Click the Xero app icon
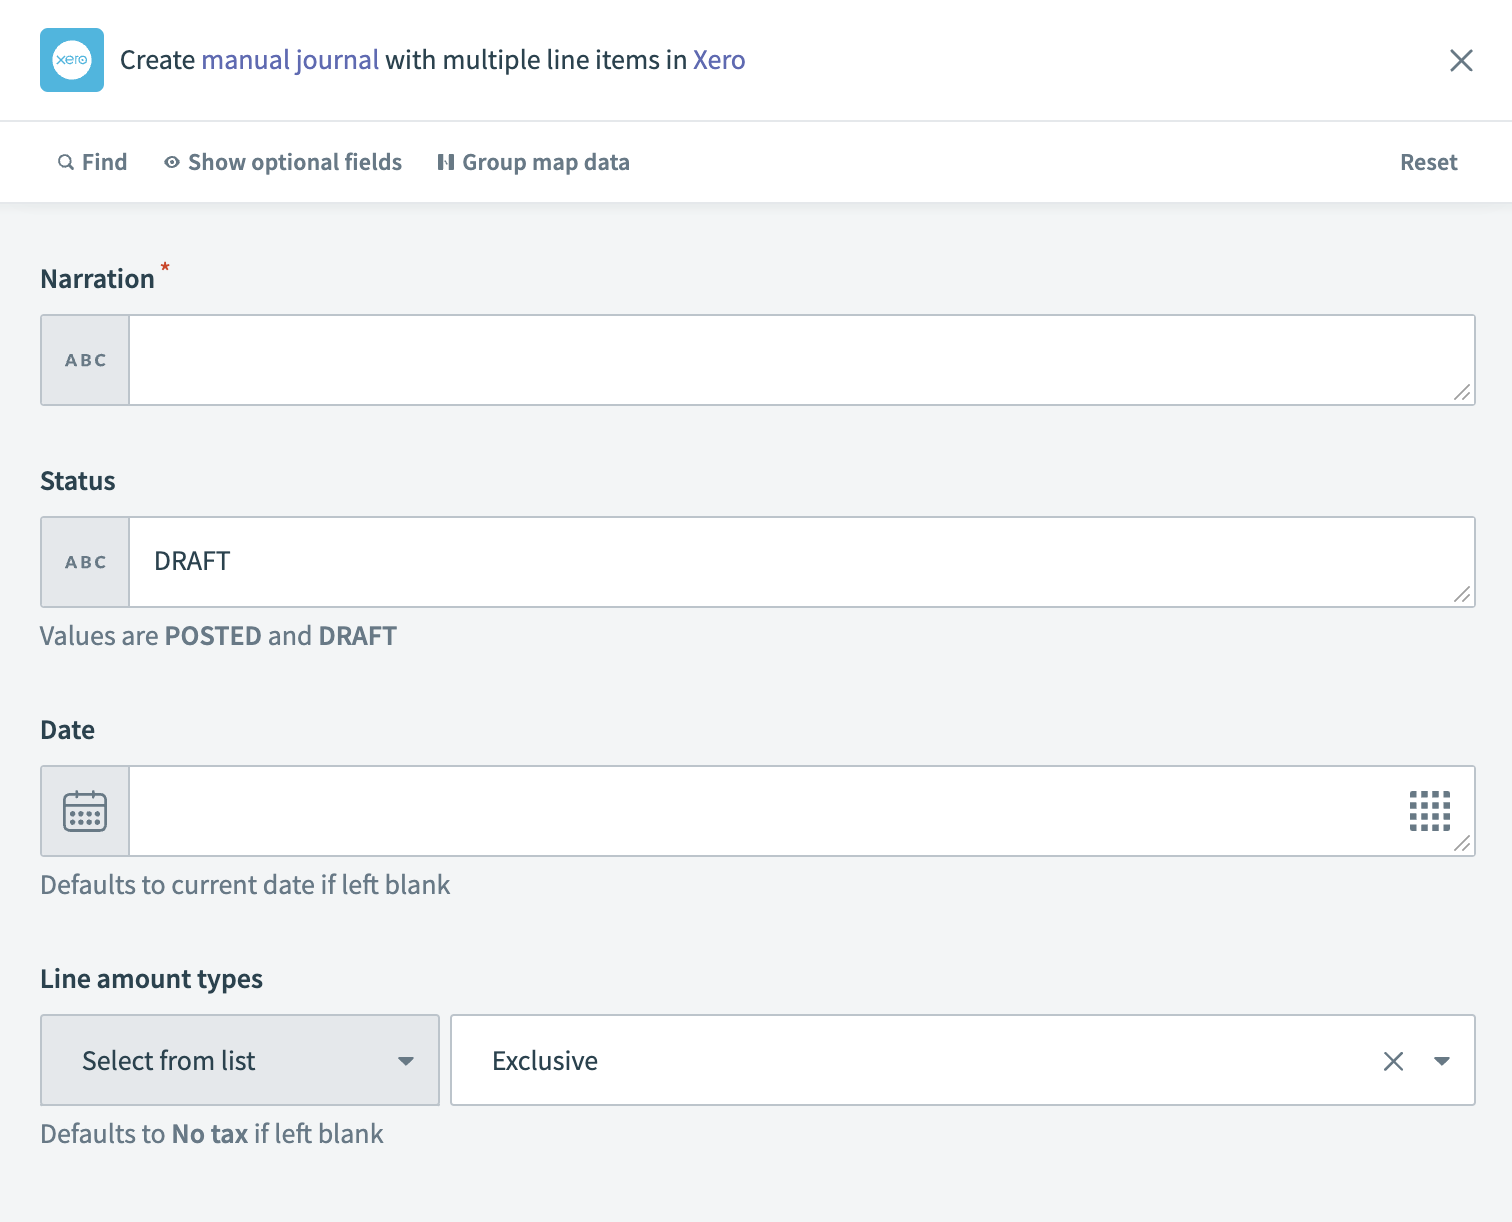 coord(71,60)
